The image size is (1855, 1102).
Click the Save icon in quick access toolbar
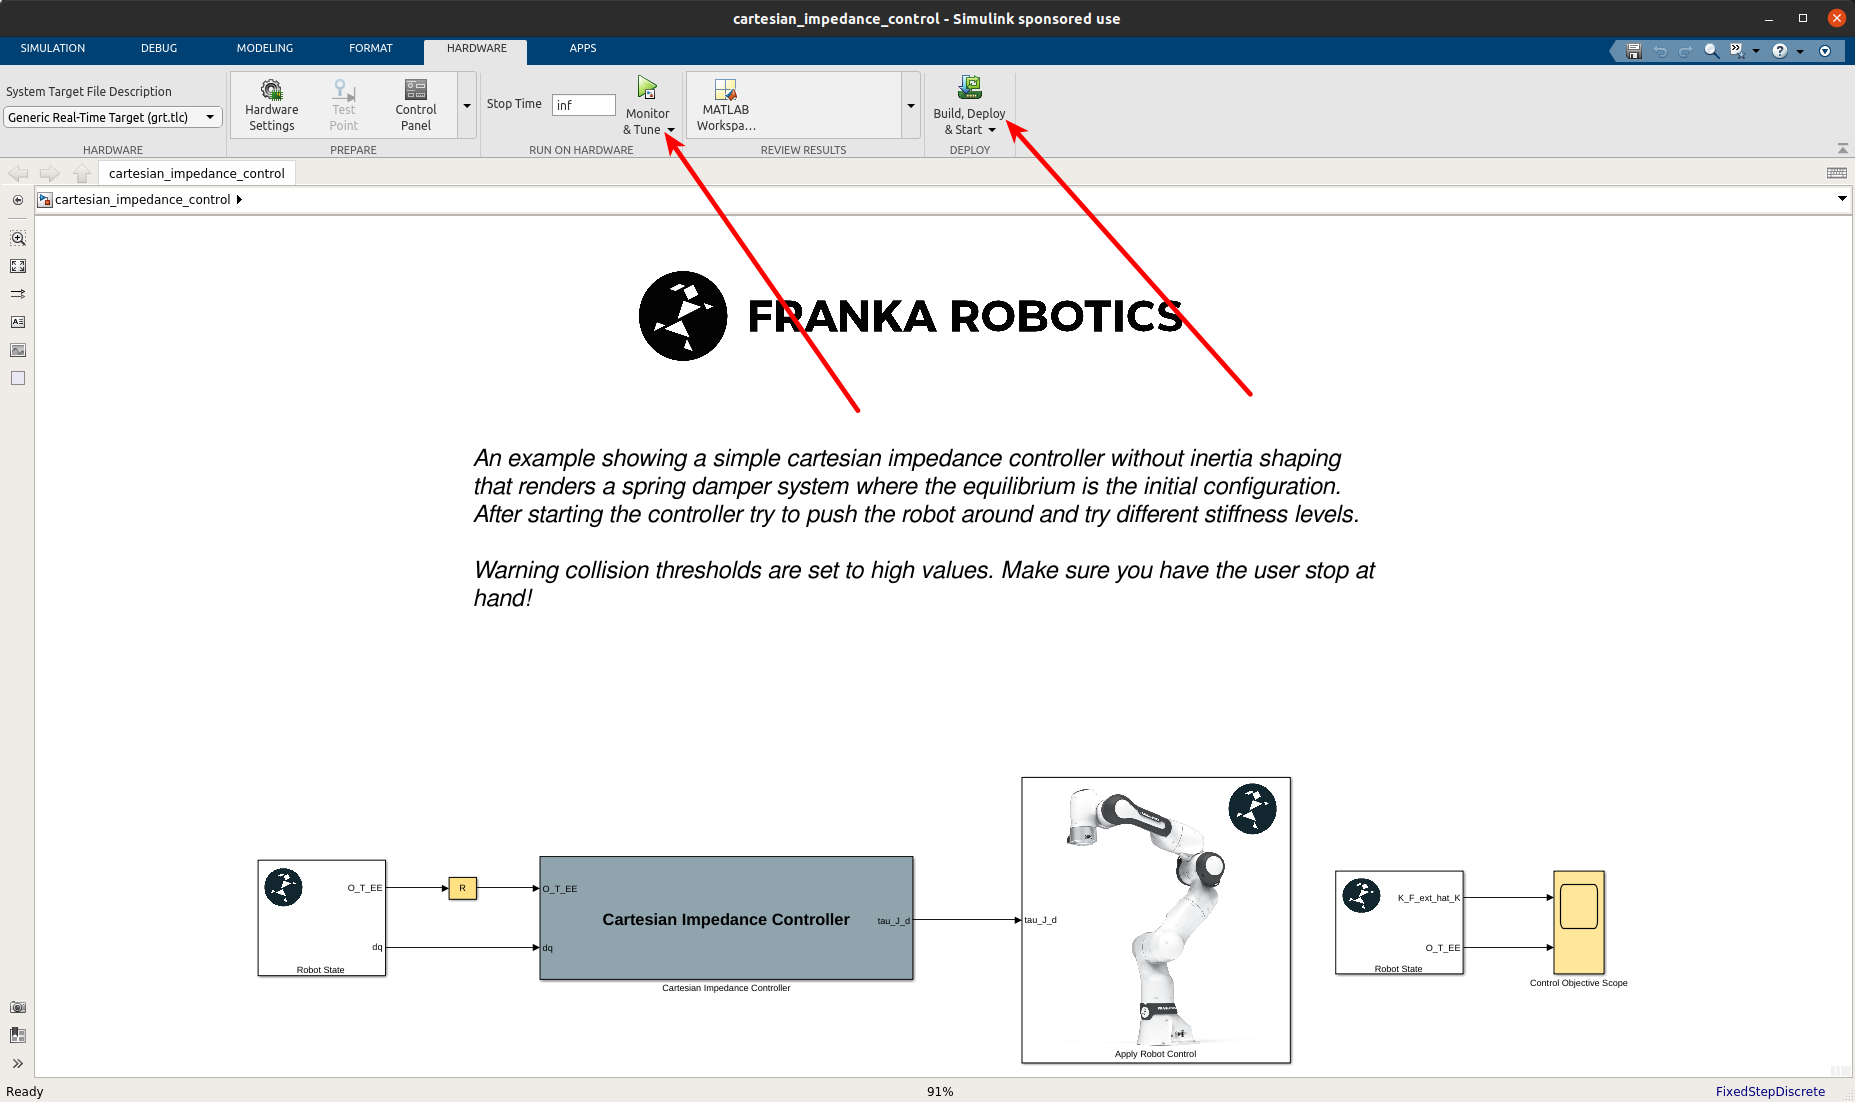(x=1634, y=51)
